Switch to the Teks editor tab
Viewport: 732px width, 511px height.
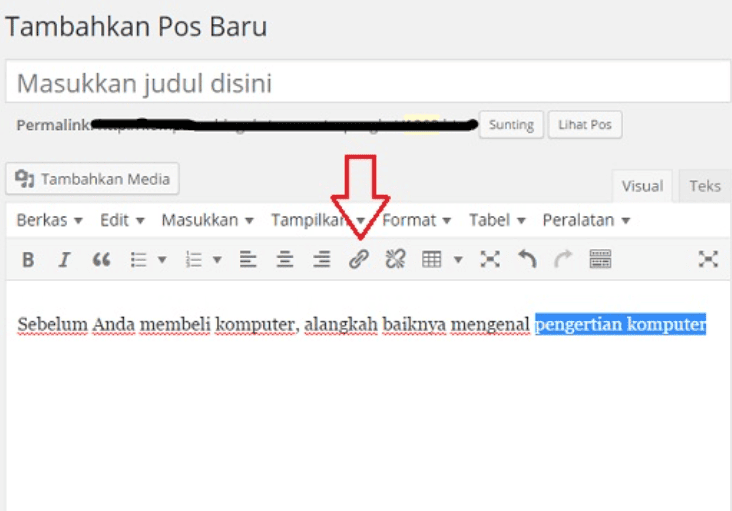tap(705, 186)
